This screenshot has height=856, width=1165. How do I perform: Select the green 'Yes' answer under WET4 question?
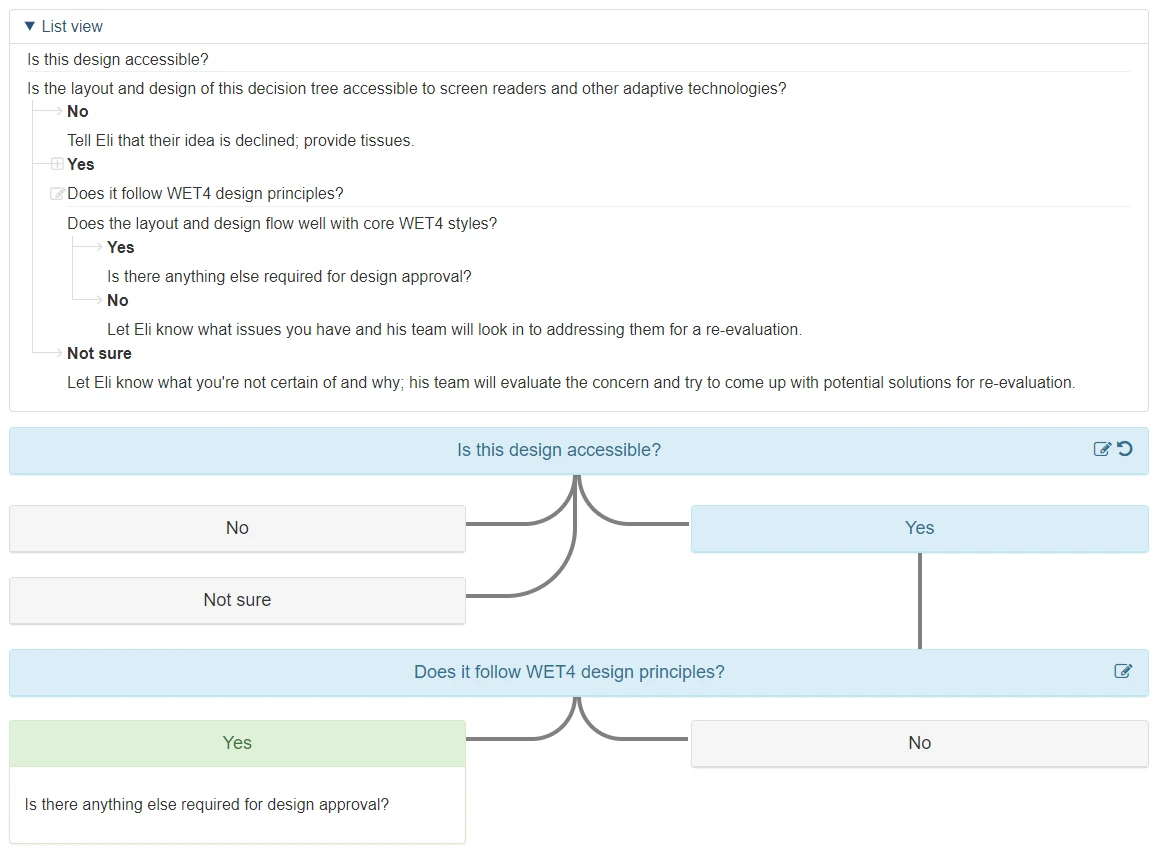(x=237, y=743)
